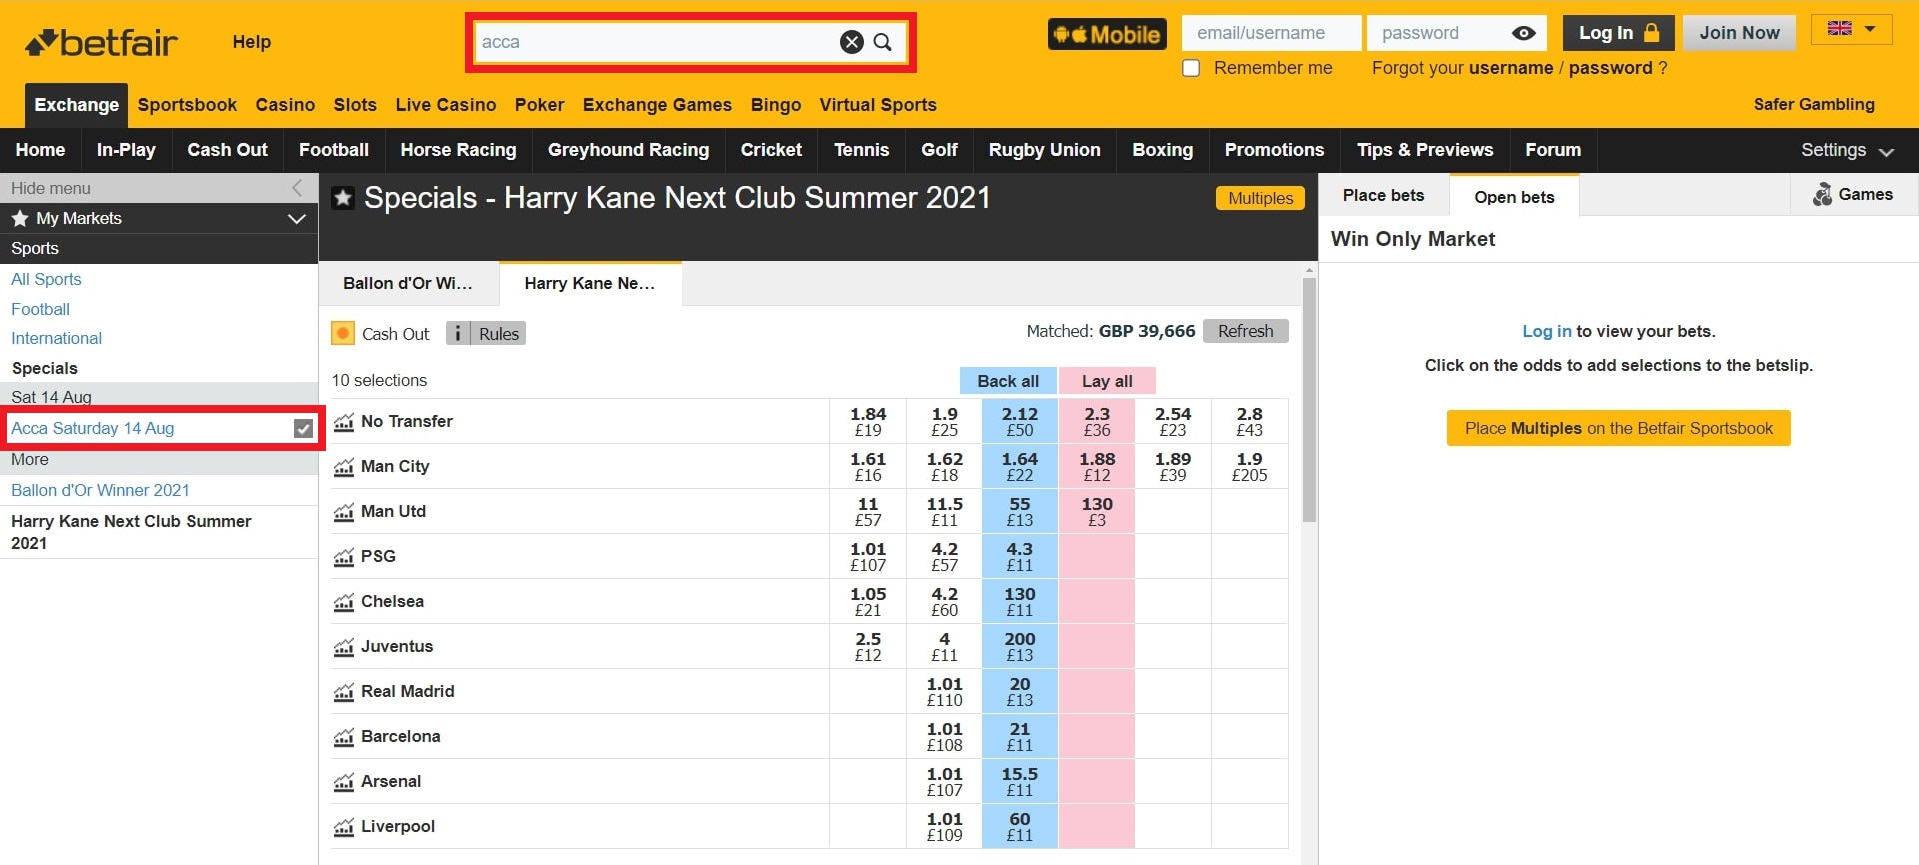Click the Rules info icon
The image size is (1919, 865).
[458, 333]
